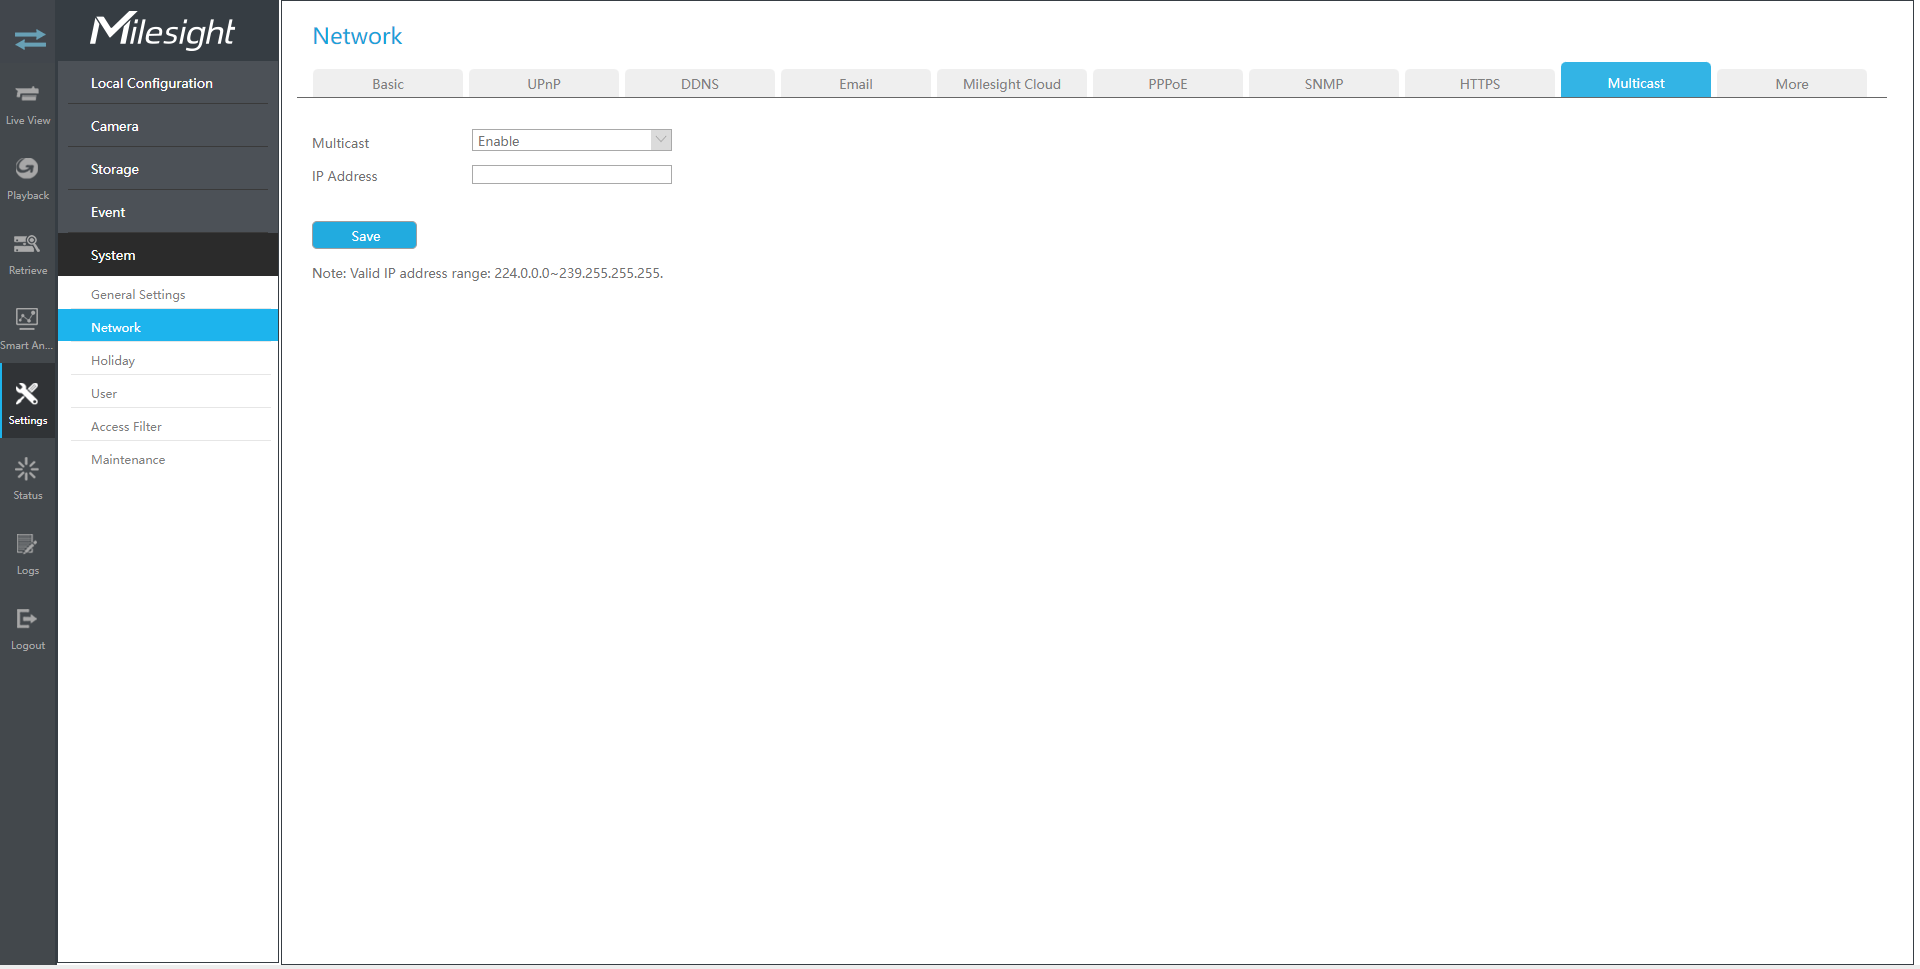Open the Playback icon
The image size is (1920, 969).
(x=28, y=178)
